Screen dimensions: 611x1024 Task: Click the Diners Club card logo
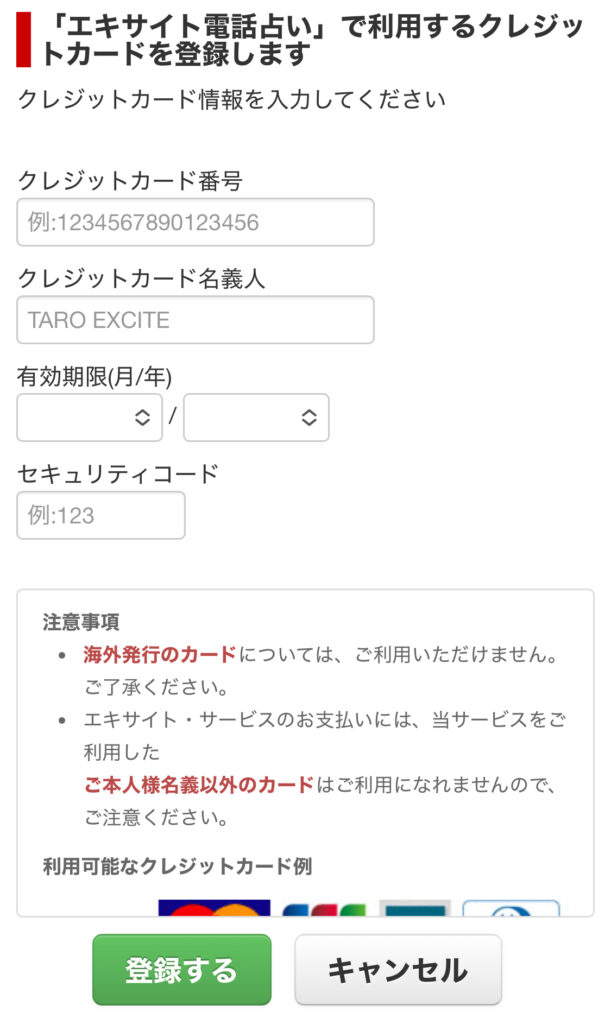(x=511, y=908)
